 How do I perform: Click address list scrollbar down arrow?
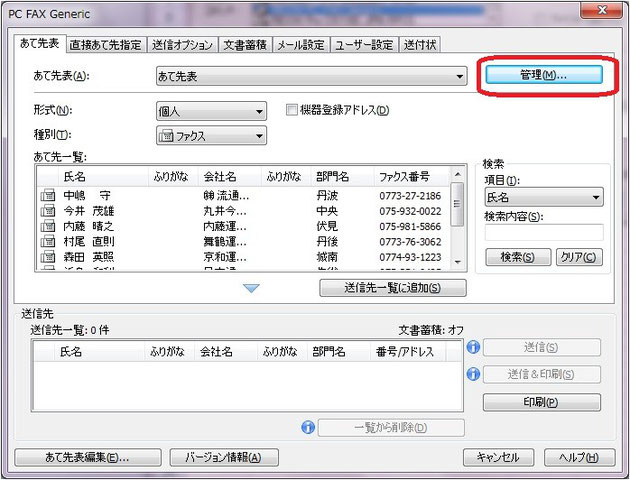tap(457, 262)
